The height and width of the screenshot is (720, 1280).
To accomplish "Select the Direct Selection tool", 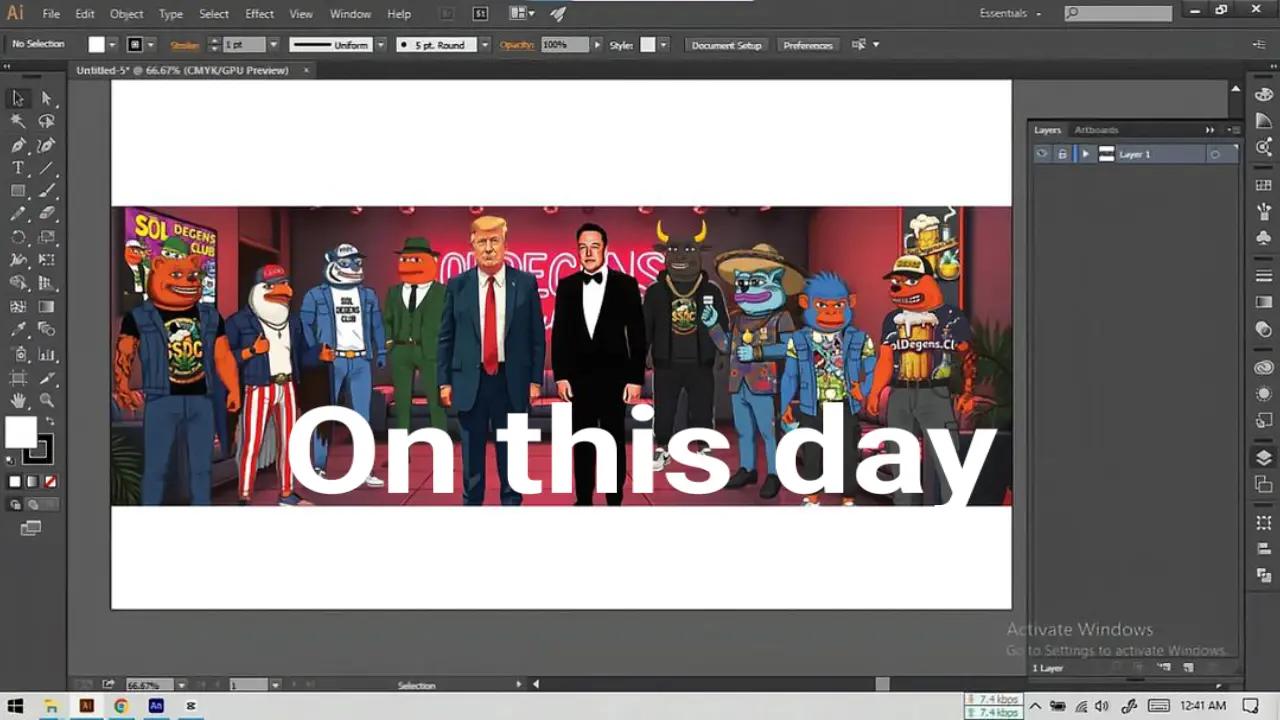I will (46, 98).
